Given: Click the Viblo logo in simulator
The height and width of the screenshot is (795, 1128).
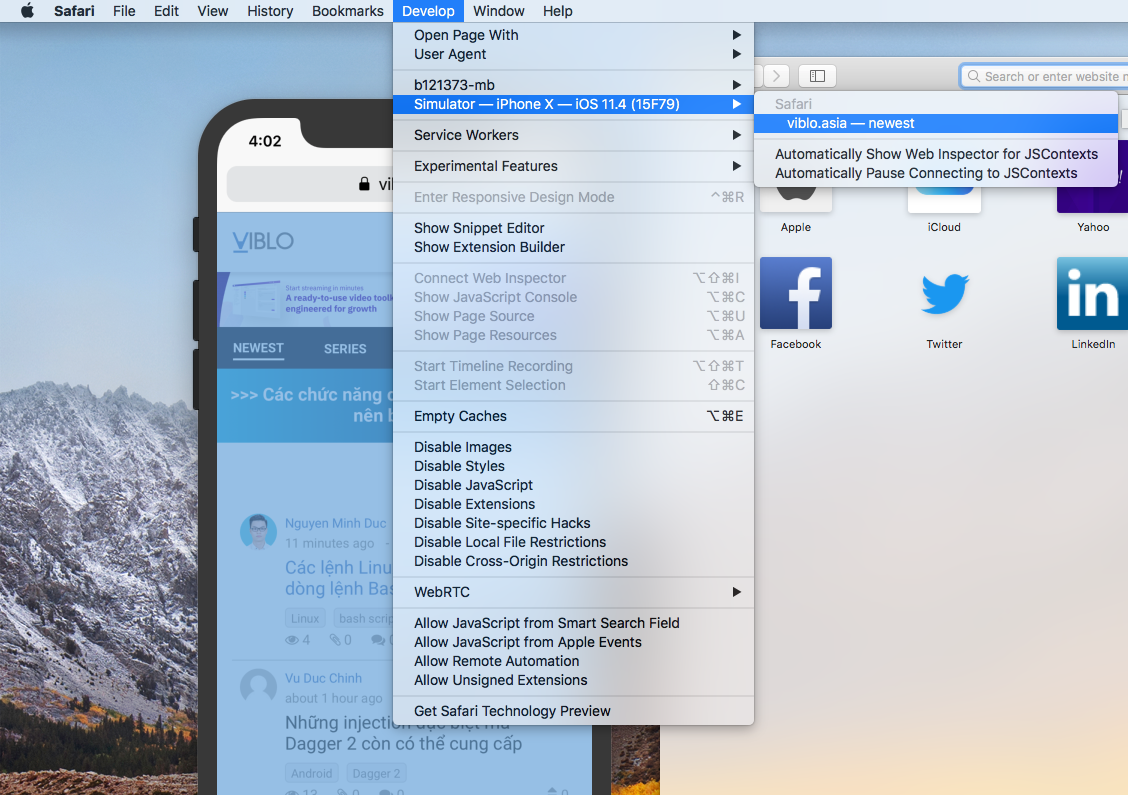Looking at the screenshot, I should coord(263,241).
